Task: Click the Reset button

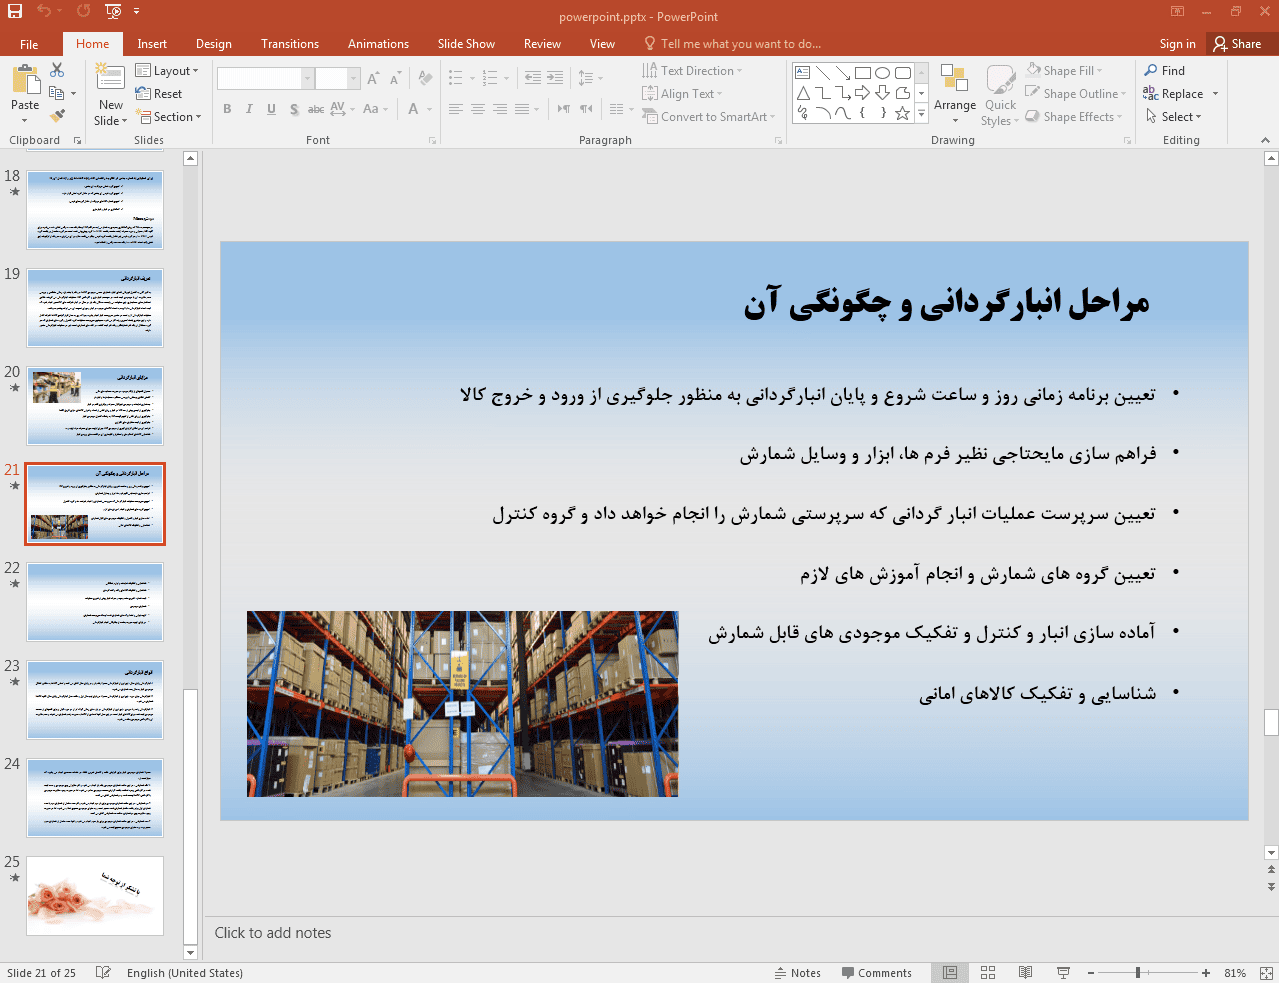Action: pos(159,94)
